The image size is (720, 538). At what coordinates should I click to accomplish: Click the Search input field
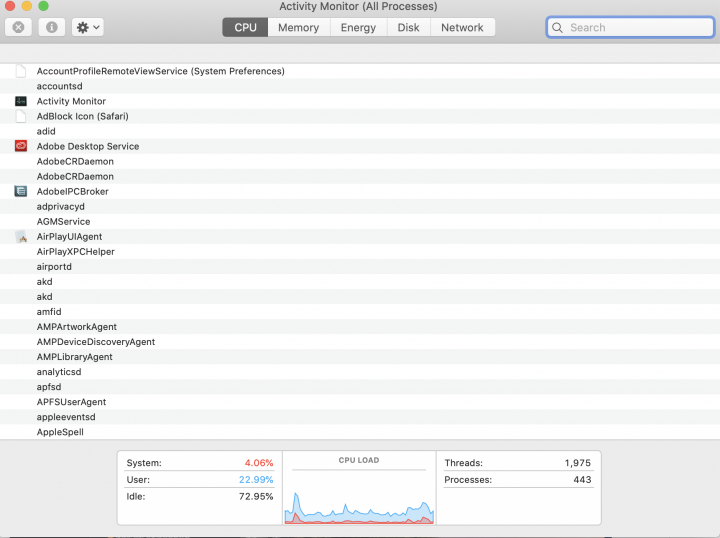pyautogui.click(x=630, y=28)
